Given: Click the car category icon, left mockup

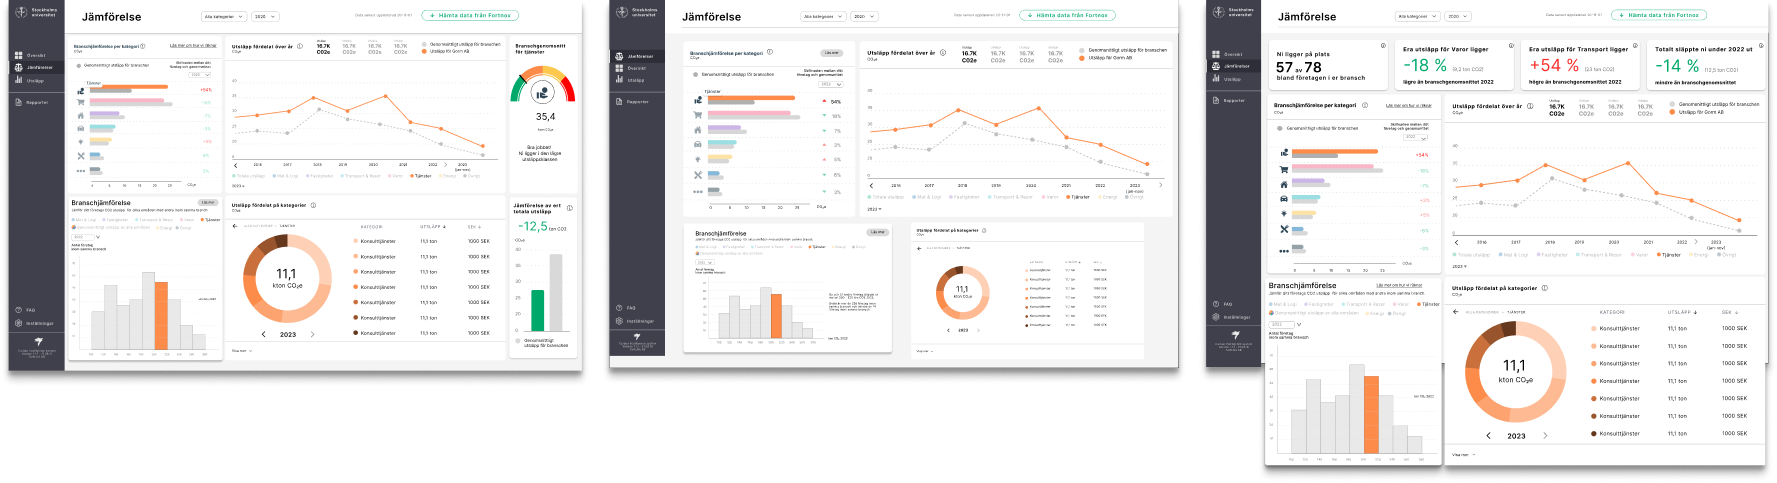Looking at the screenshot, I should [x=81, y=128].
